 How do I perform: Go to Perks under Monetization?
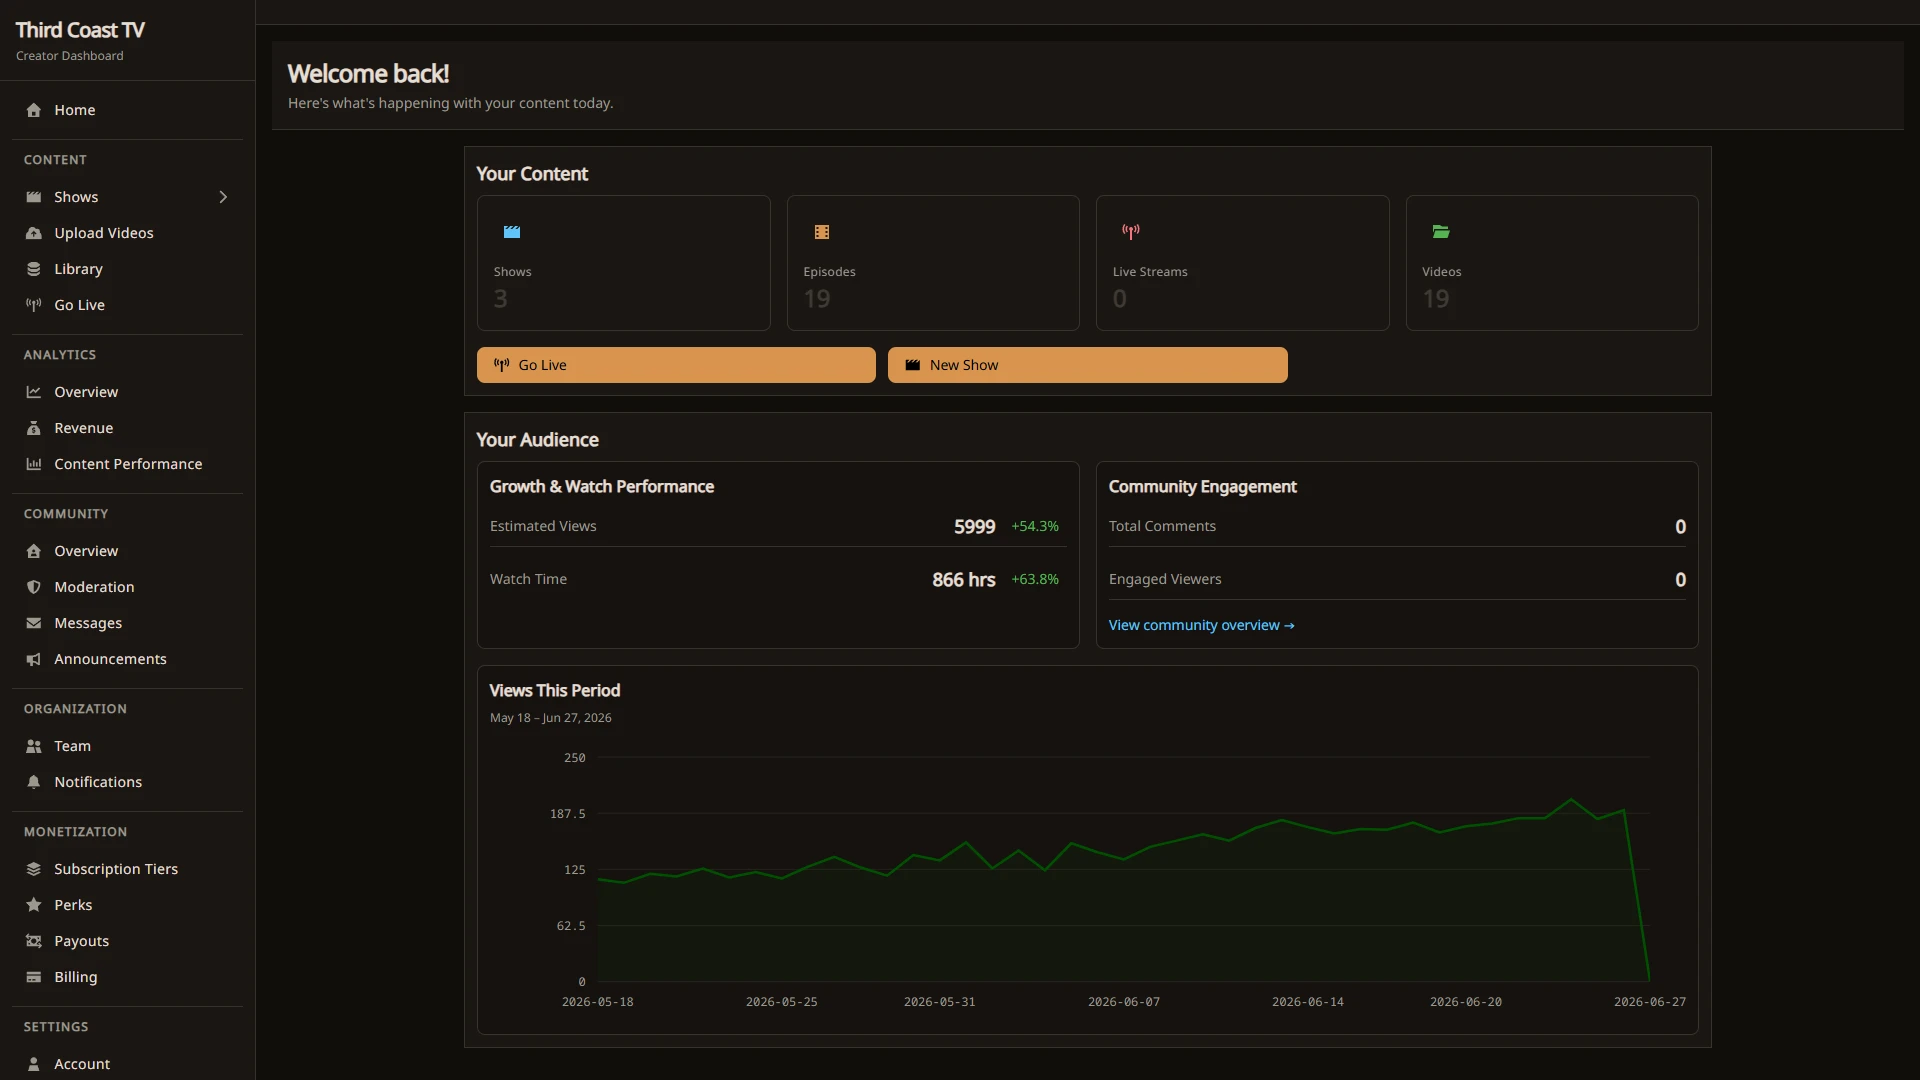point(128,905)
